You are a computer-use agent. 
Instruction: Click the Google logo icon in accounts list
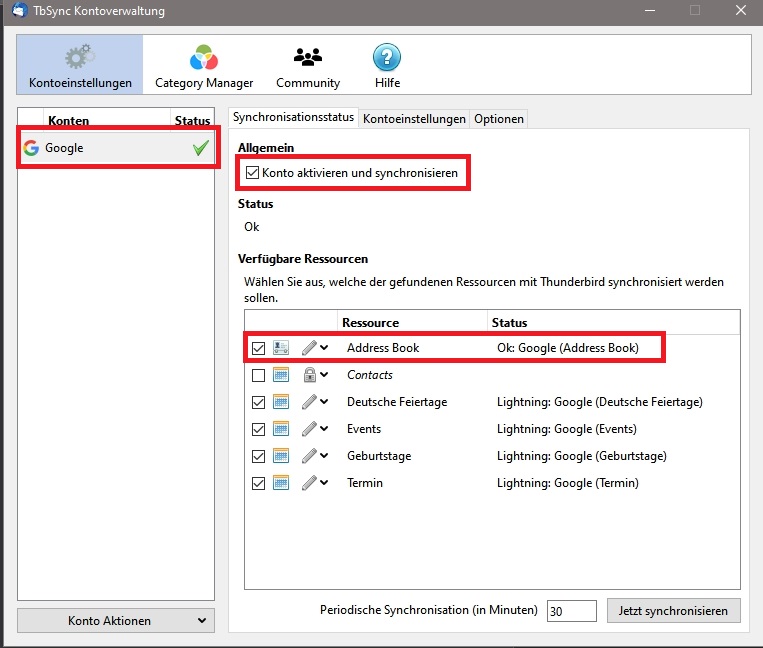pyautogui.click(x=31, y=148)
